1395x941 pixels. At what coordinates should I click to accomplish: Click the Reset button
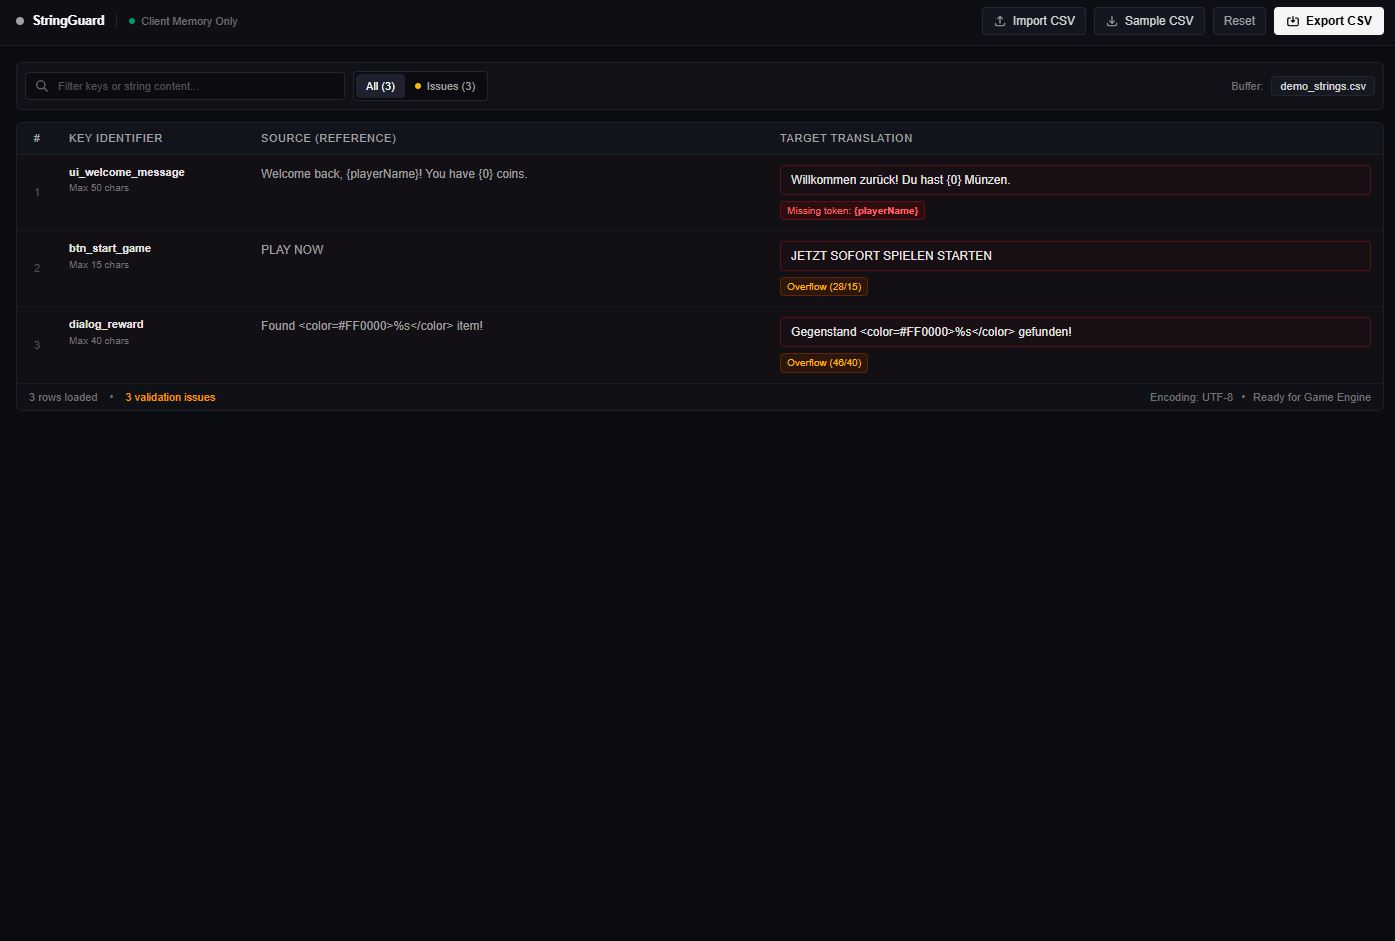pyautogui.click(x=1239, y=21)
